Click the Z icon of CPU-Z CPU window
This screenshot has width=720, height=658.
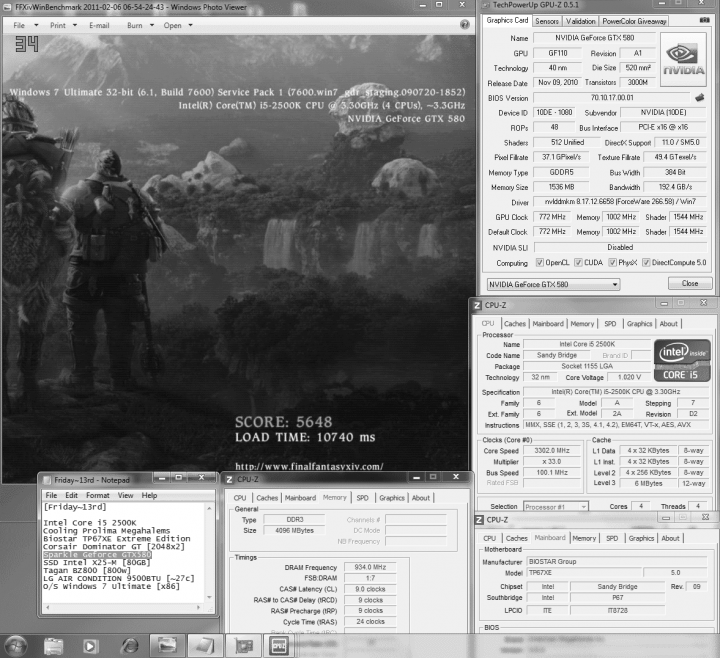pyautogui.click(x=478, y=305)
